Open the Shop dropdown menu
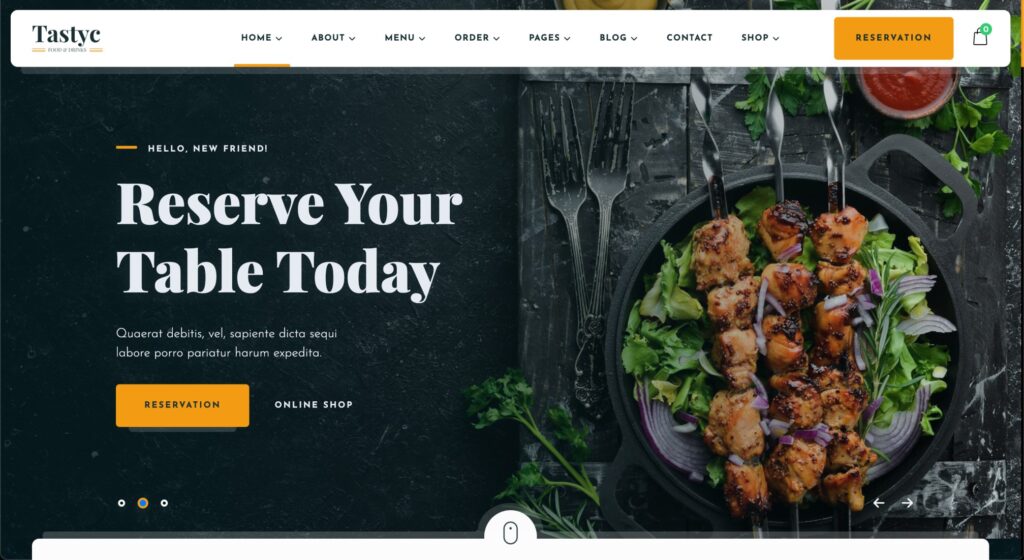The width and height of the screenshot is (1024, 560). tap(760, 38)
